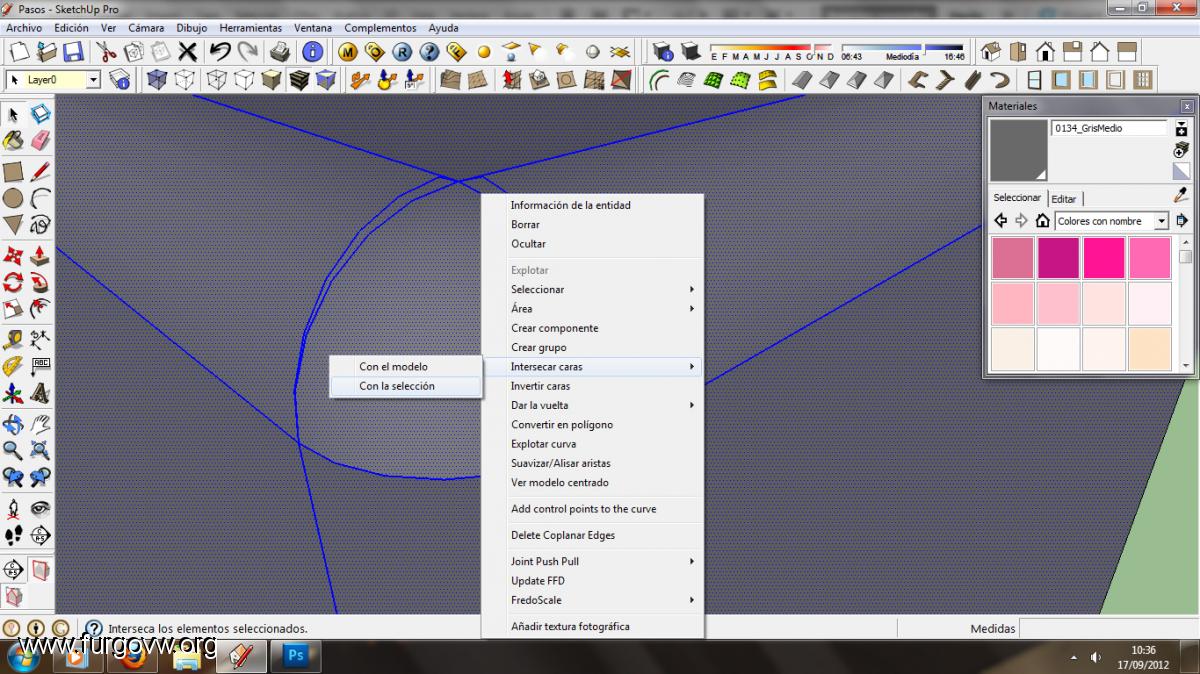Undo the last action
This screenshot has width=1200, height=674.
(x=220, y=52)
